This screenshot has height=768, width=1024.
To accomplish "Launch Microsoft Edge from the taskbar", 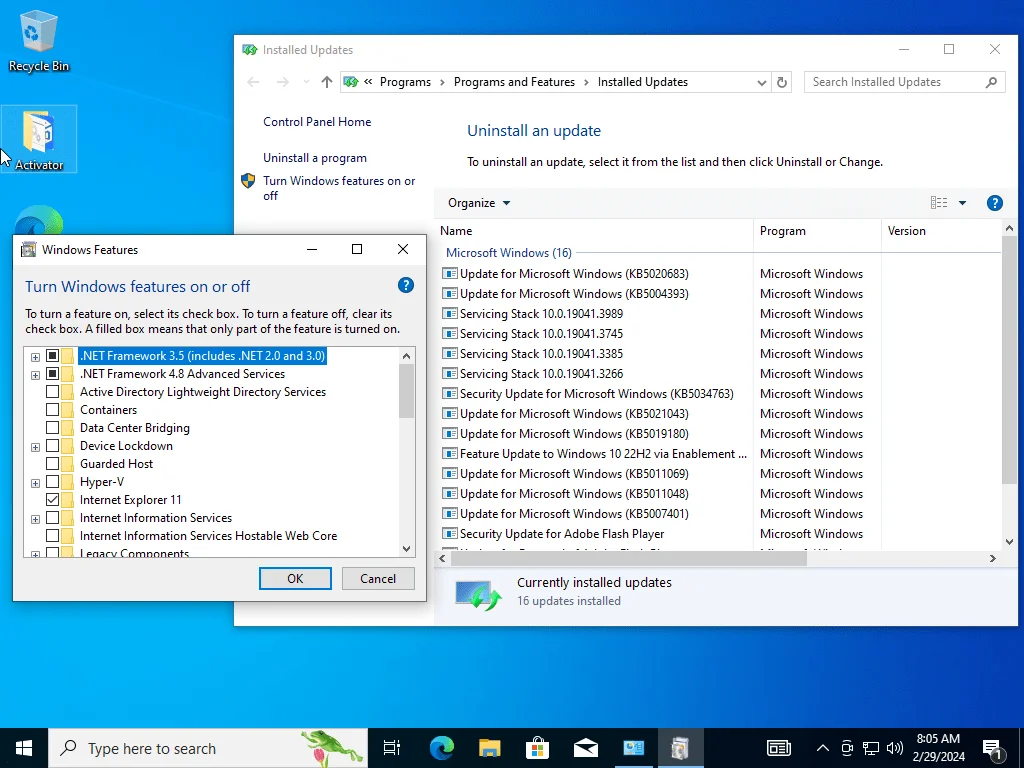I will (441, 748).
